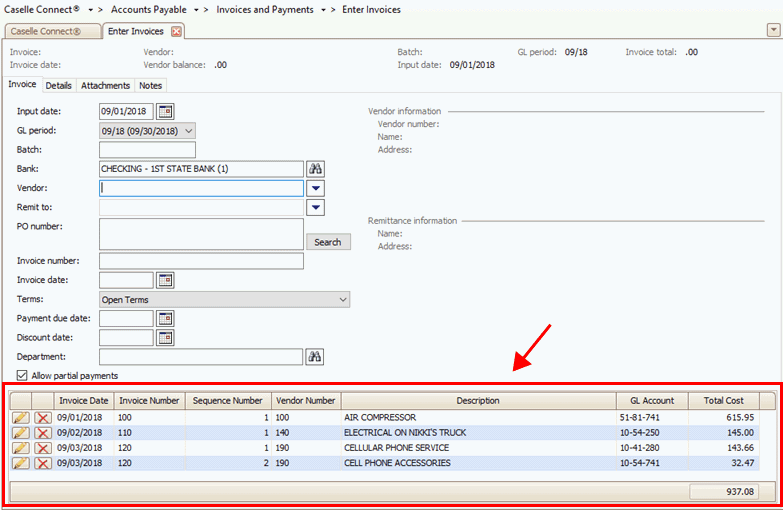Screen dimensions: 783x510
Task: Click the Invoice number input field
Action: (x=201, y=261)
